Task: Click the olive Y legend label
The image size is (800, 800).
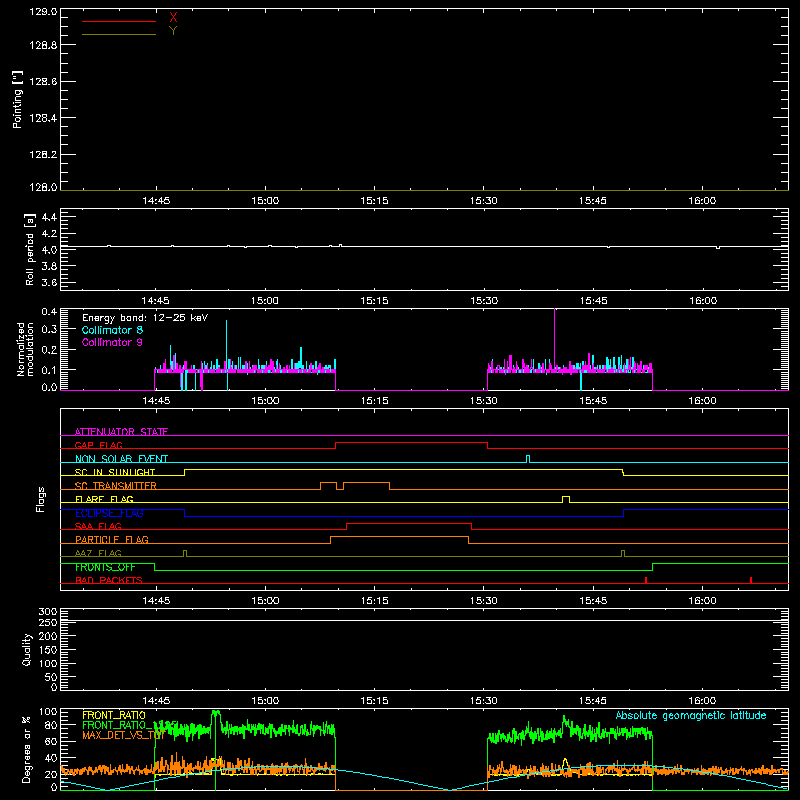Action: pos(173,31)
